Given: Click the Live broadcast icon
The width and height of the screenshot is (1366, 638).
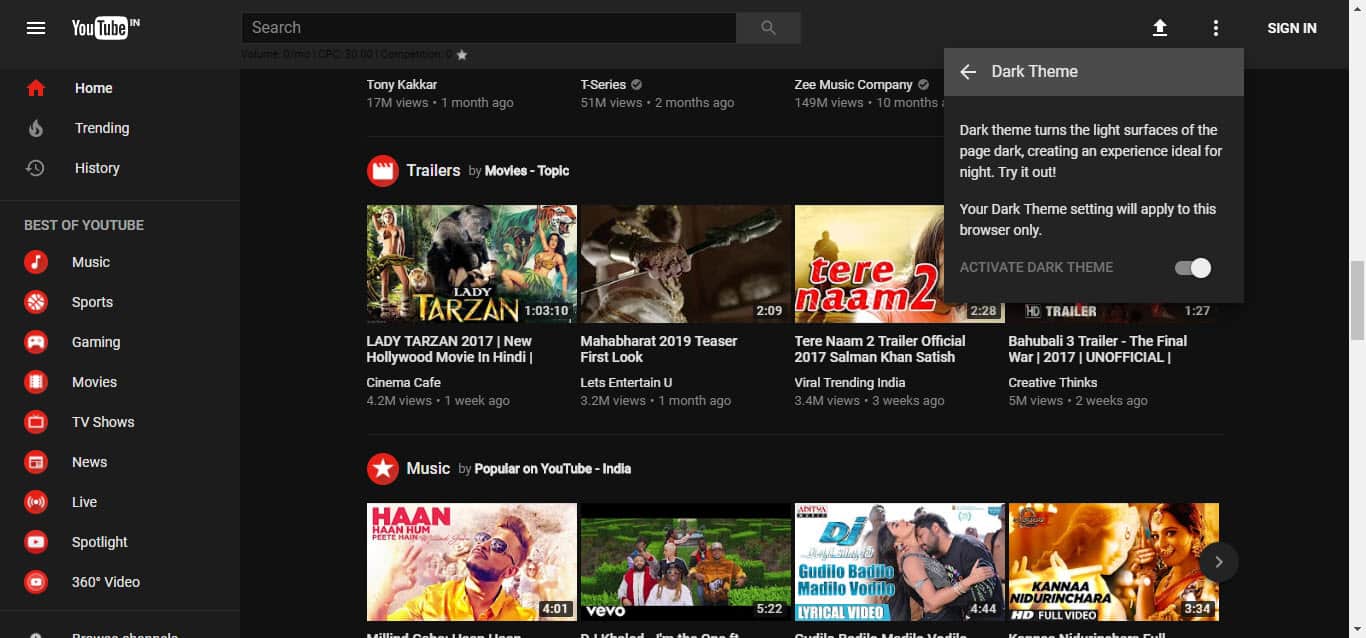Looking at the screenshot, I should [36, 502].
